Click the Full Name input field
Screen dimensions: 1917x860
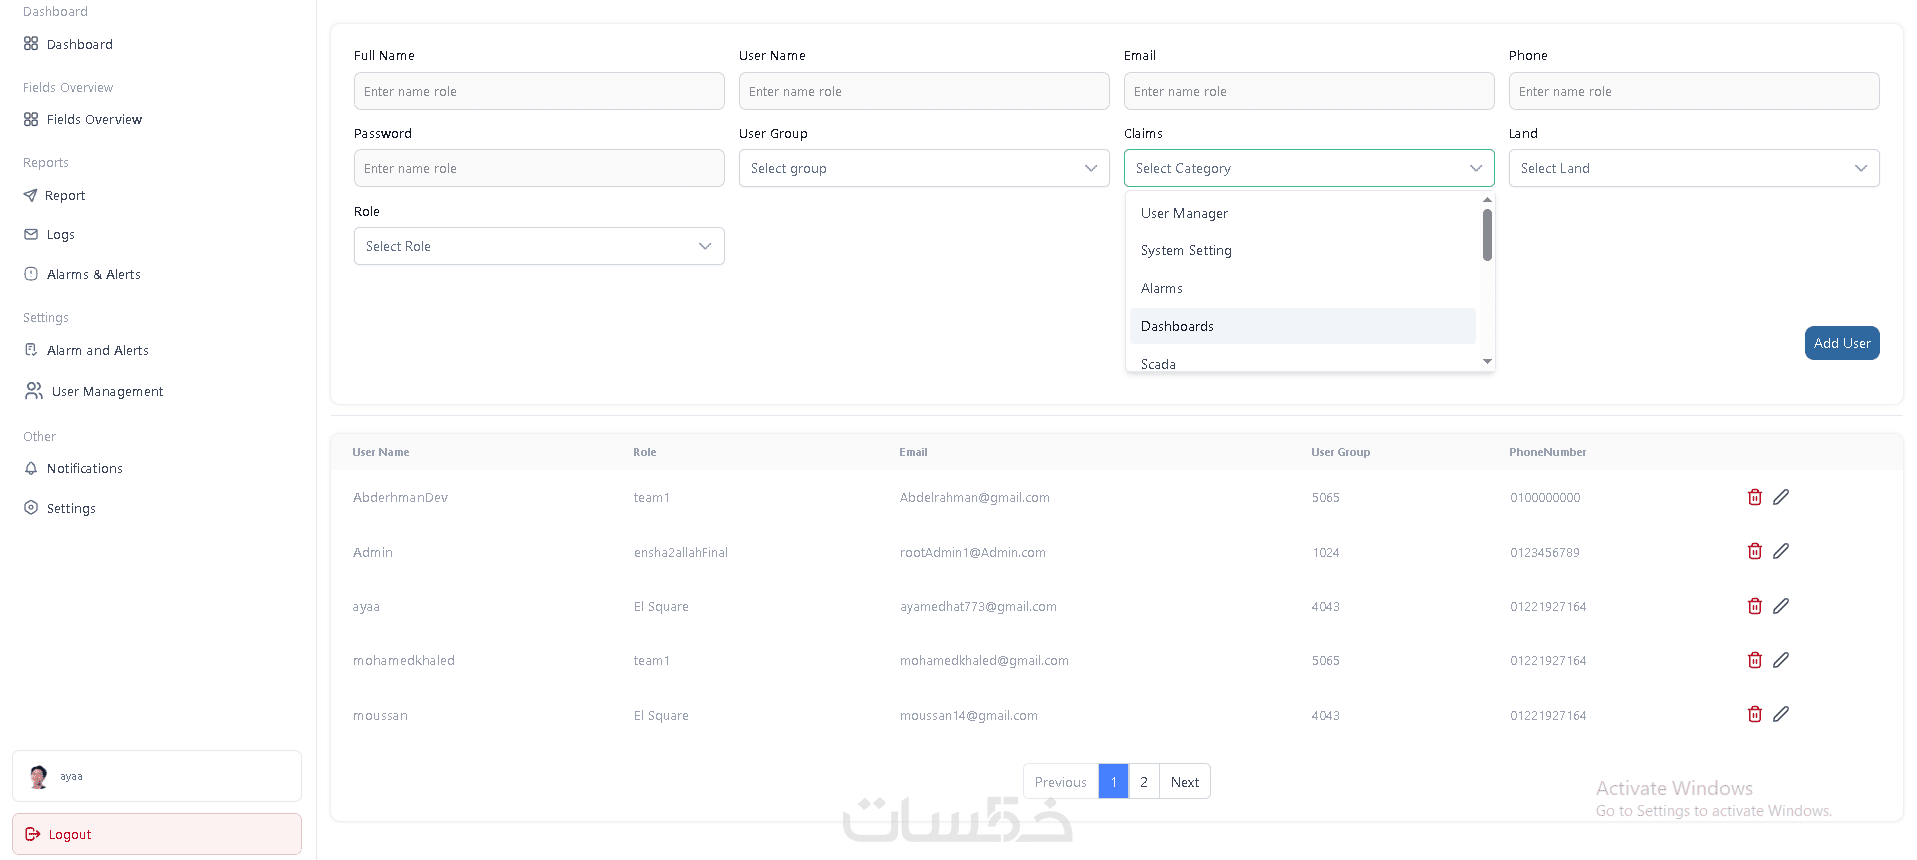click(x=539, y=91)
